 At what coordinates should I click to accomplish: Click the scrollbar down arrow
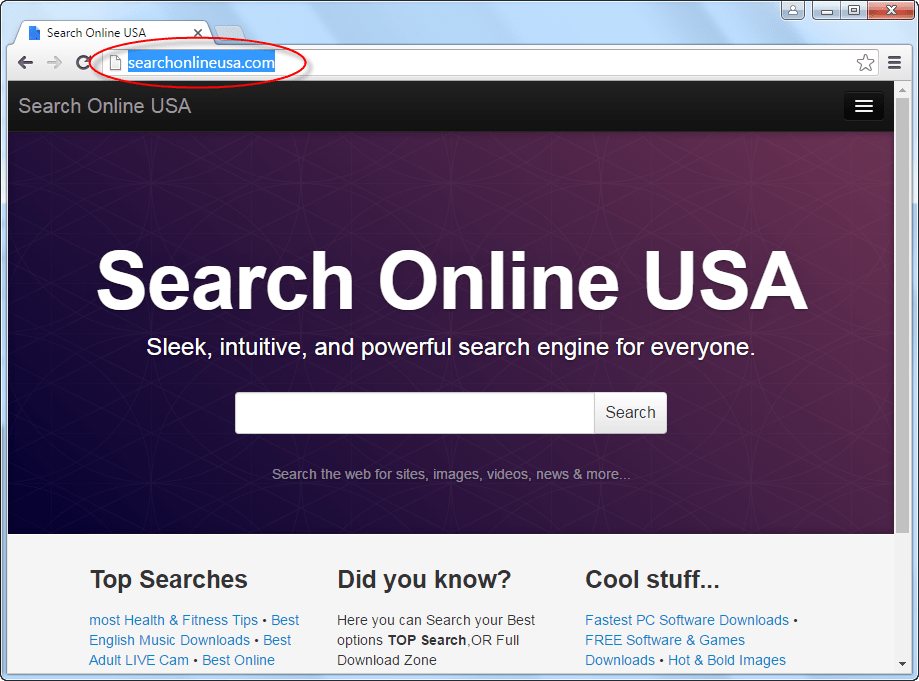(902, 663)
